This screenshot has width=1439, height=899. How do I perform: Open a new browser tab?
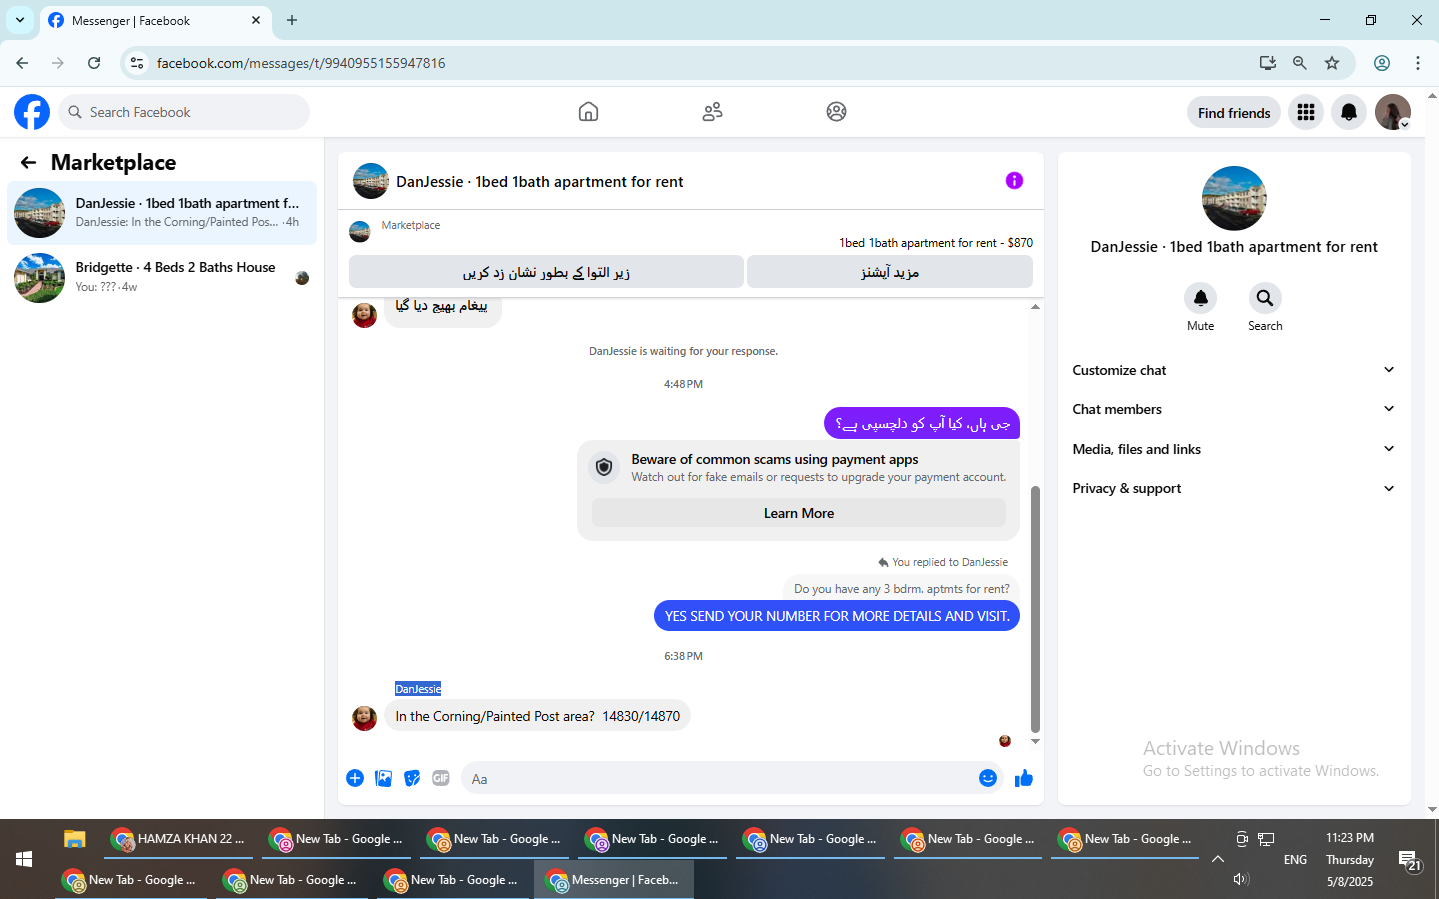click(x=292, y=20)
